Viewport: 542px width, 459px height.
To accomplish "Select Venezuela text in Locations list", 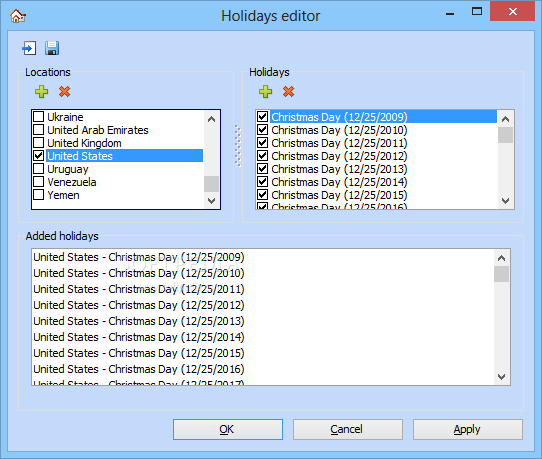I will pyautogui.click(x=72, y=182).
